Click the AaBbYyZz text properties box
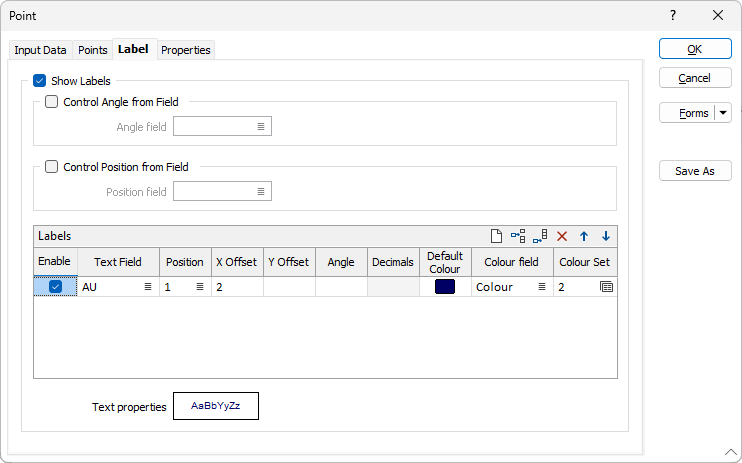This screenshot has height=463, width=742. pos(216,406)
